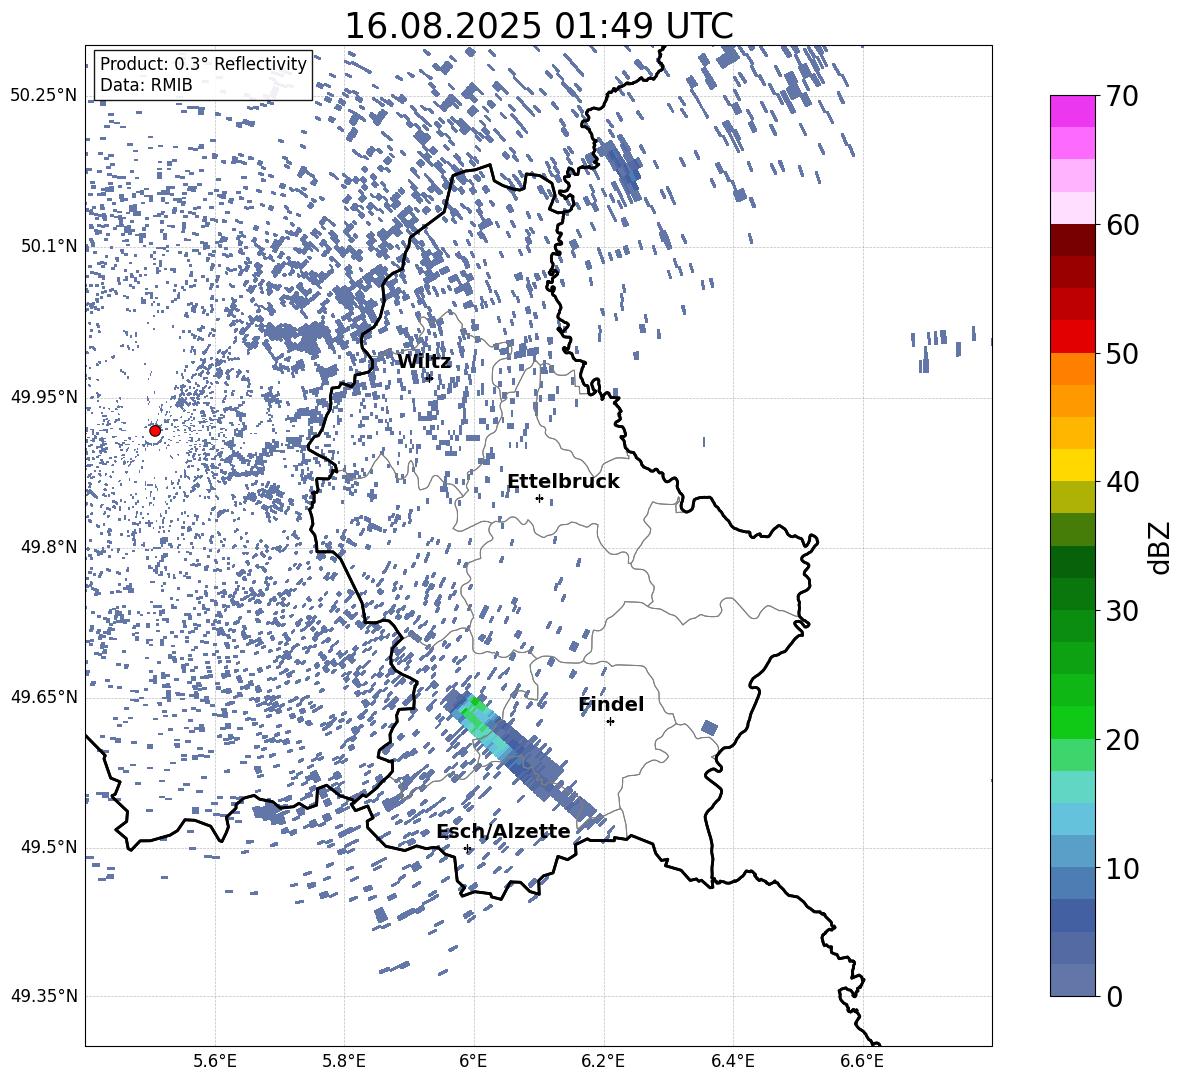This screenshot has height=1081, width=1184.
Task: Click the 6.2°E longitude label
Action: click(603, 1061)
